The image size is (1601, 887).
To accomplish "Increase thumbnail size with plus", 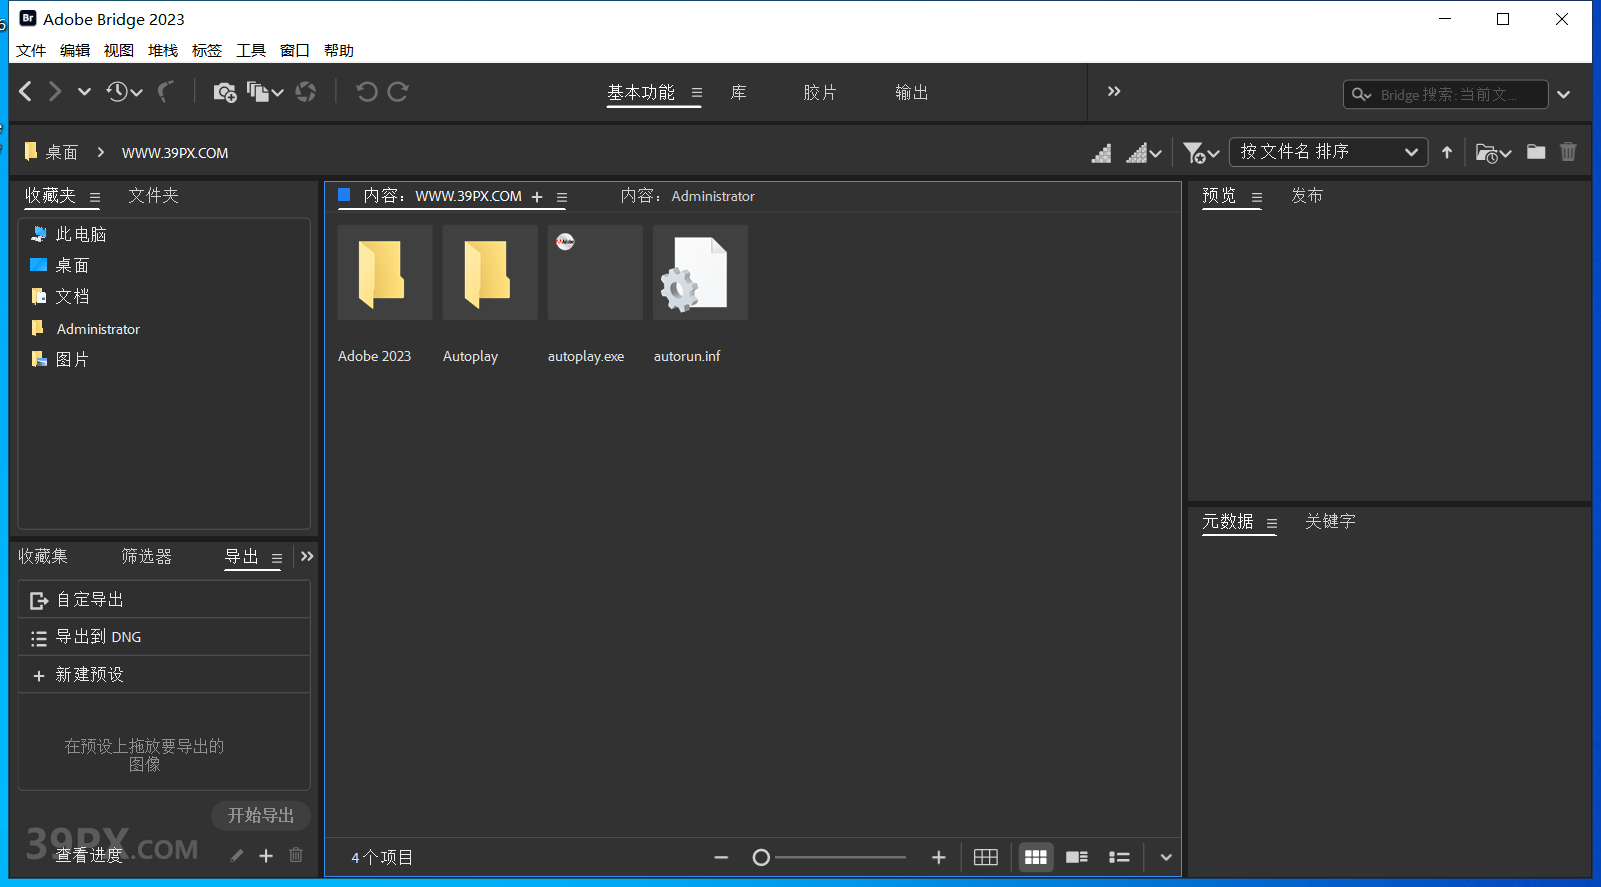I will (x=938, y=857).
